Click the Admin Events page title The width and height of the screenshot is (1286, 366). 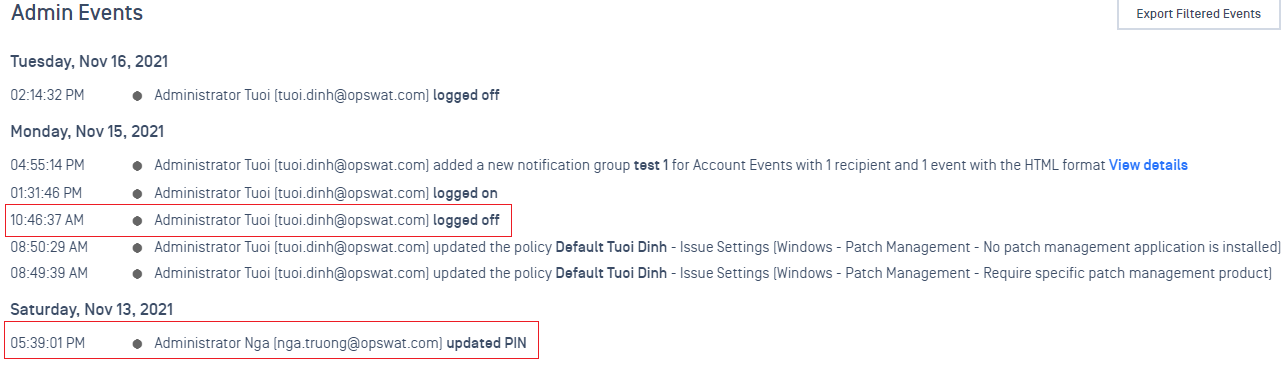[77, 13]
